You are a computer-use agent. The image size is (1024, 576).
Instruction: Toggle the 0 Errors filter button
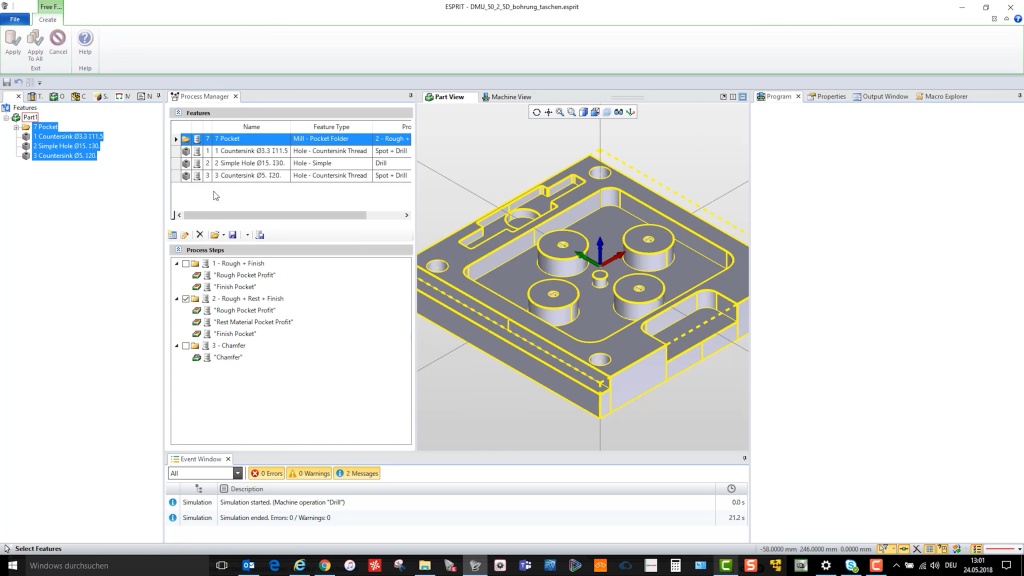(x=267, y=473)
